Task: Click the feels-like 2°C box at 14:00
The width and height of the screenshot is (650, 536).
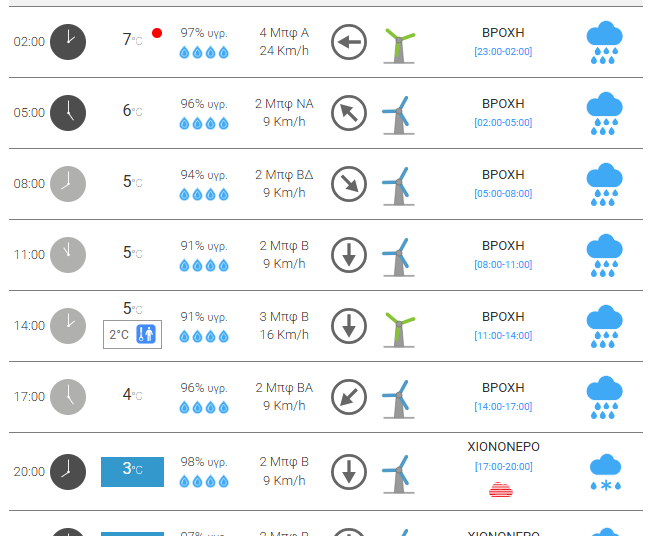Action: (132, 334)
